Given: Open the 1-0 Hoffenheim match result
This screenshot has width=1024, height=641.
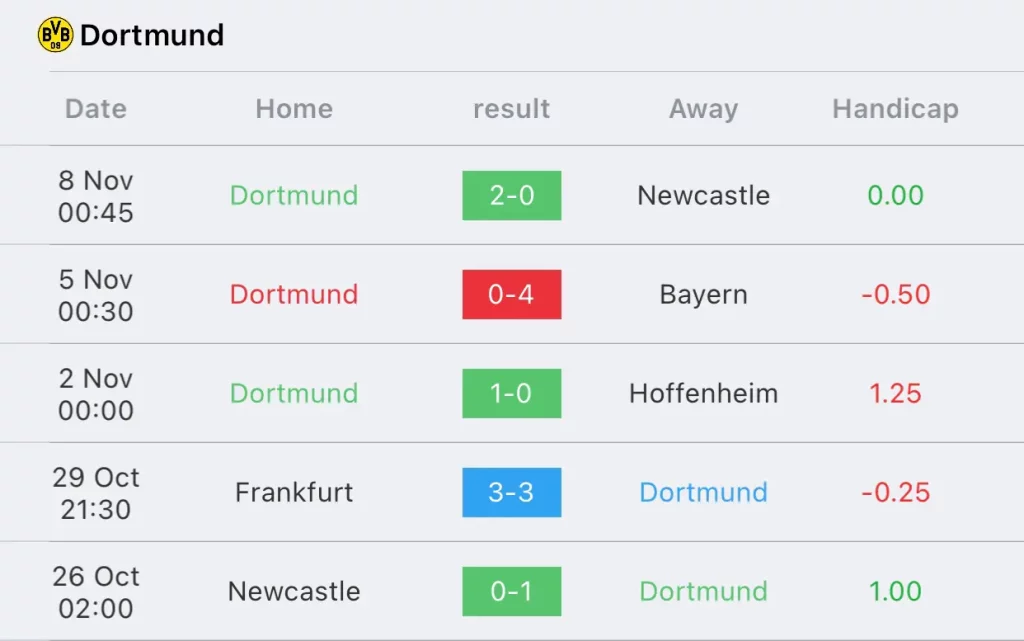Looking at the screenshot, I should pyautogui.click(x=511, y=394).
